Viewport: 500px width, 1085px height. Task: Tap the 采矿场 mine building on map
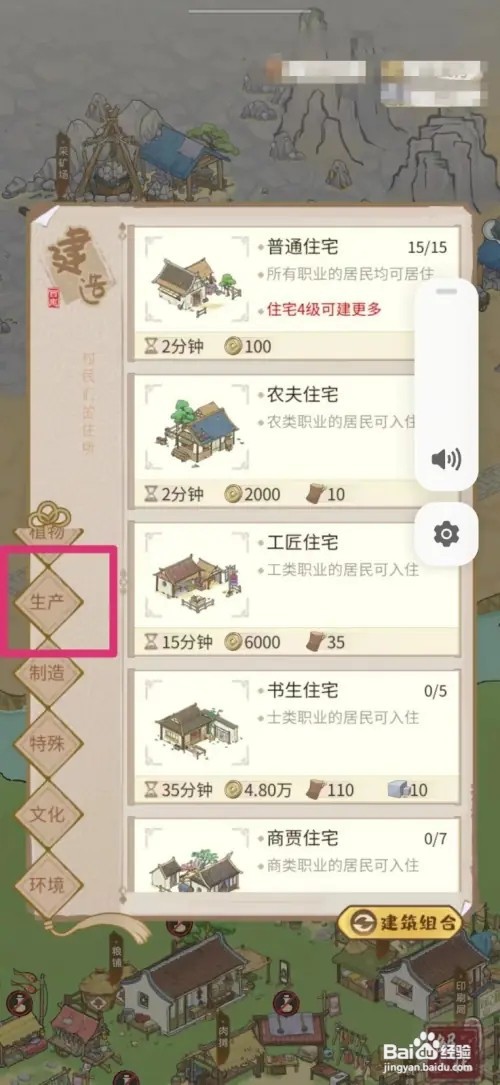pyautogui.click(x=111, y=158)
